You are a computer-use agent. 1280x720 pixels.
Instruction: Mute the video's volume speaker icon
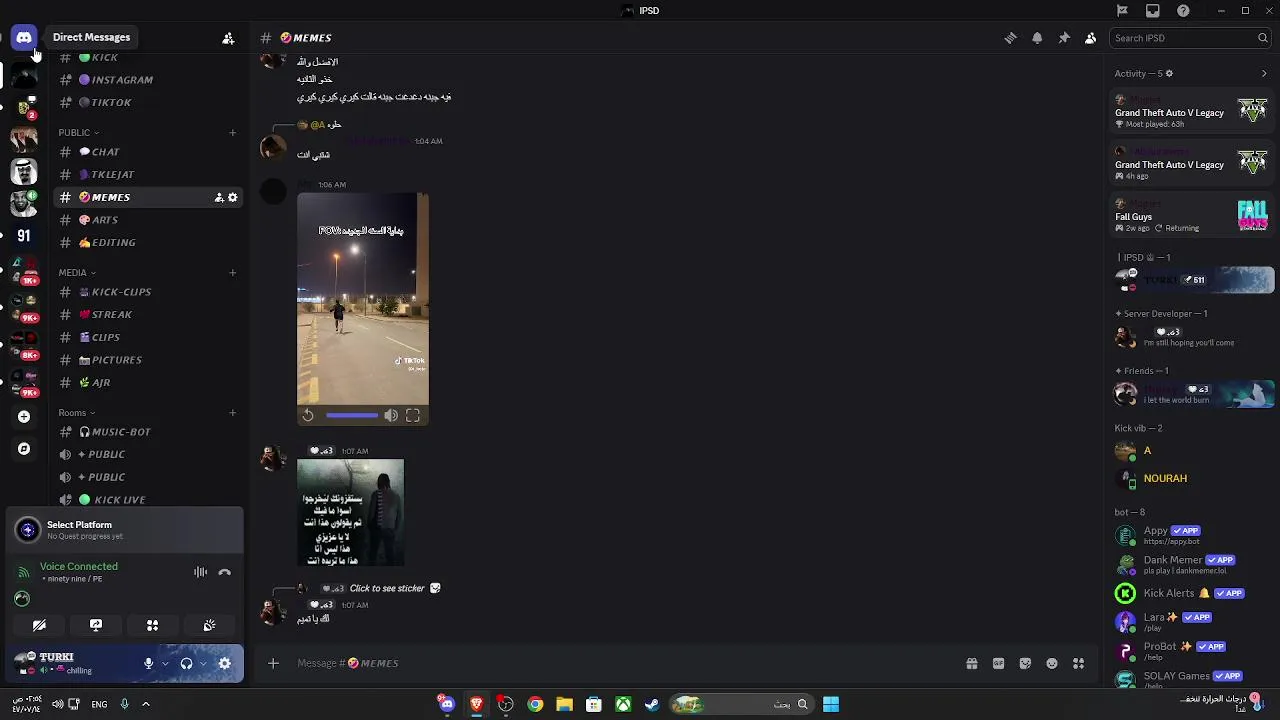click(x=391, y=415)
